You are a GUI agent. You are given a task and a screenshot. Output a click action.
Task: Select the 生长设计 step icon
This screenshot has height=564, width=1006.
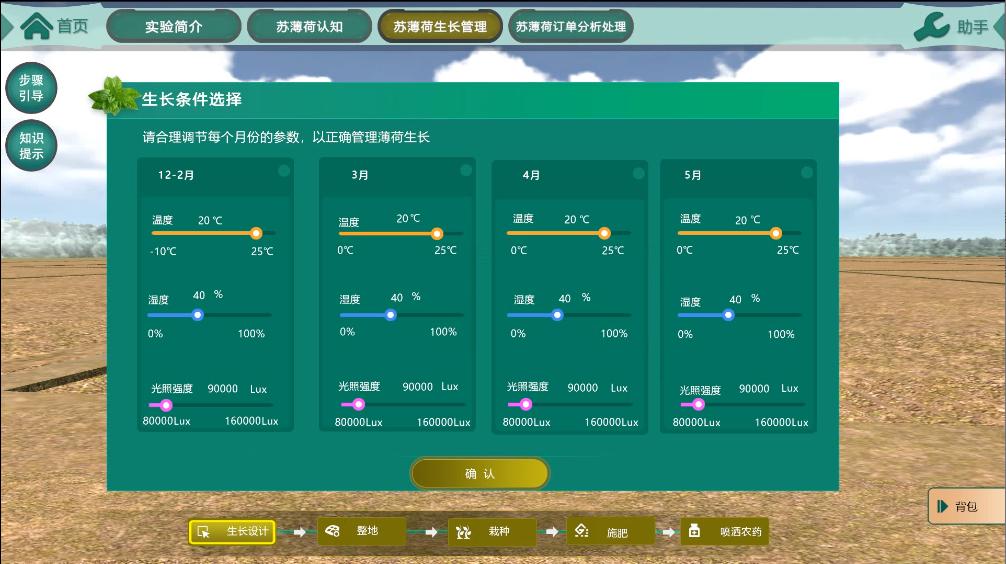(204, 532)
